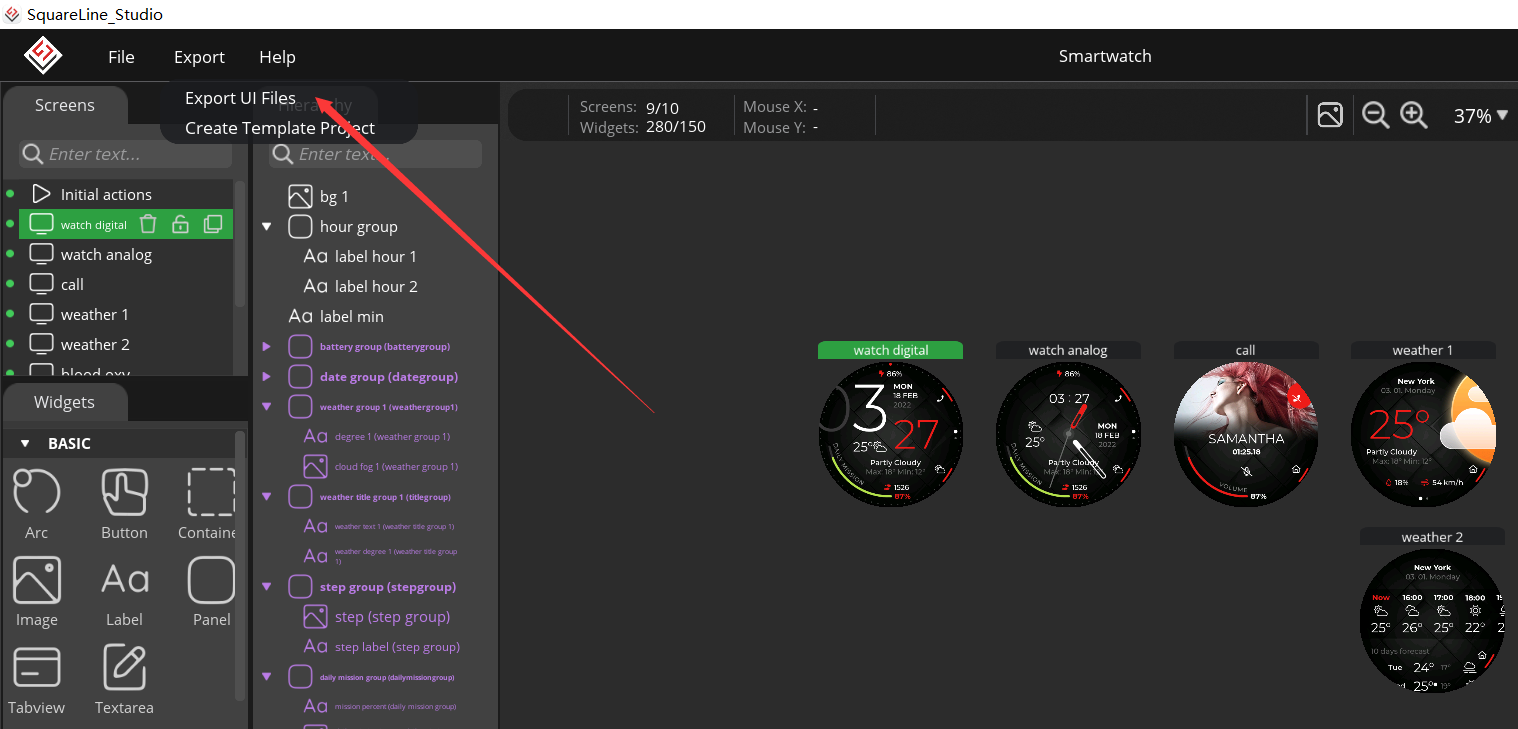Click the weather 1 preview on canvas
This screenshot has width=1518, height=729.
point(1424,434)
